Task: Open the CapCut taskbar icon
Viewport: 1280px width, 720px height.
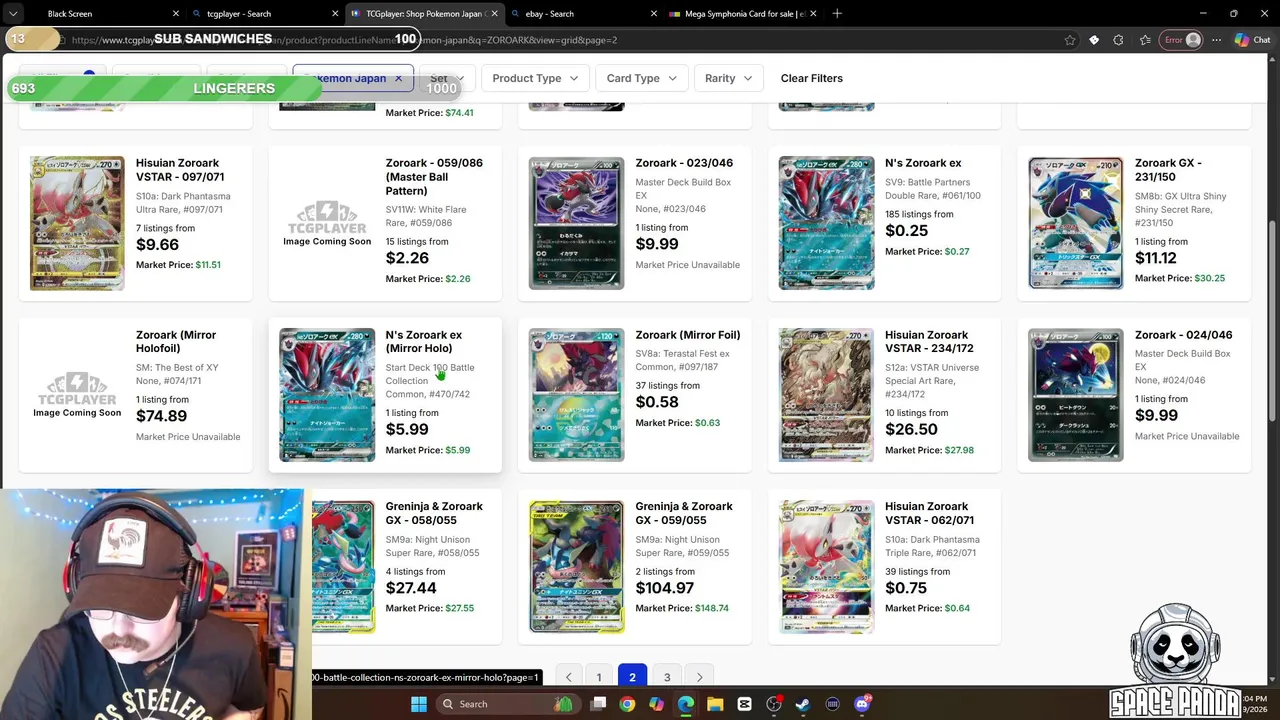Action: 744,704
